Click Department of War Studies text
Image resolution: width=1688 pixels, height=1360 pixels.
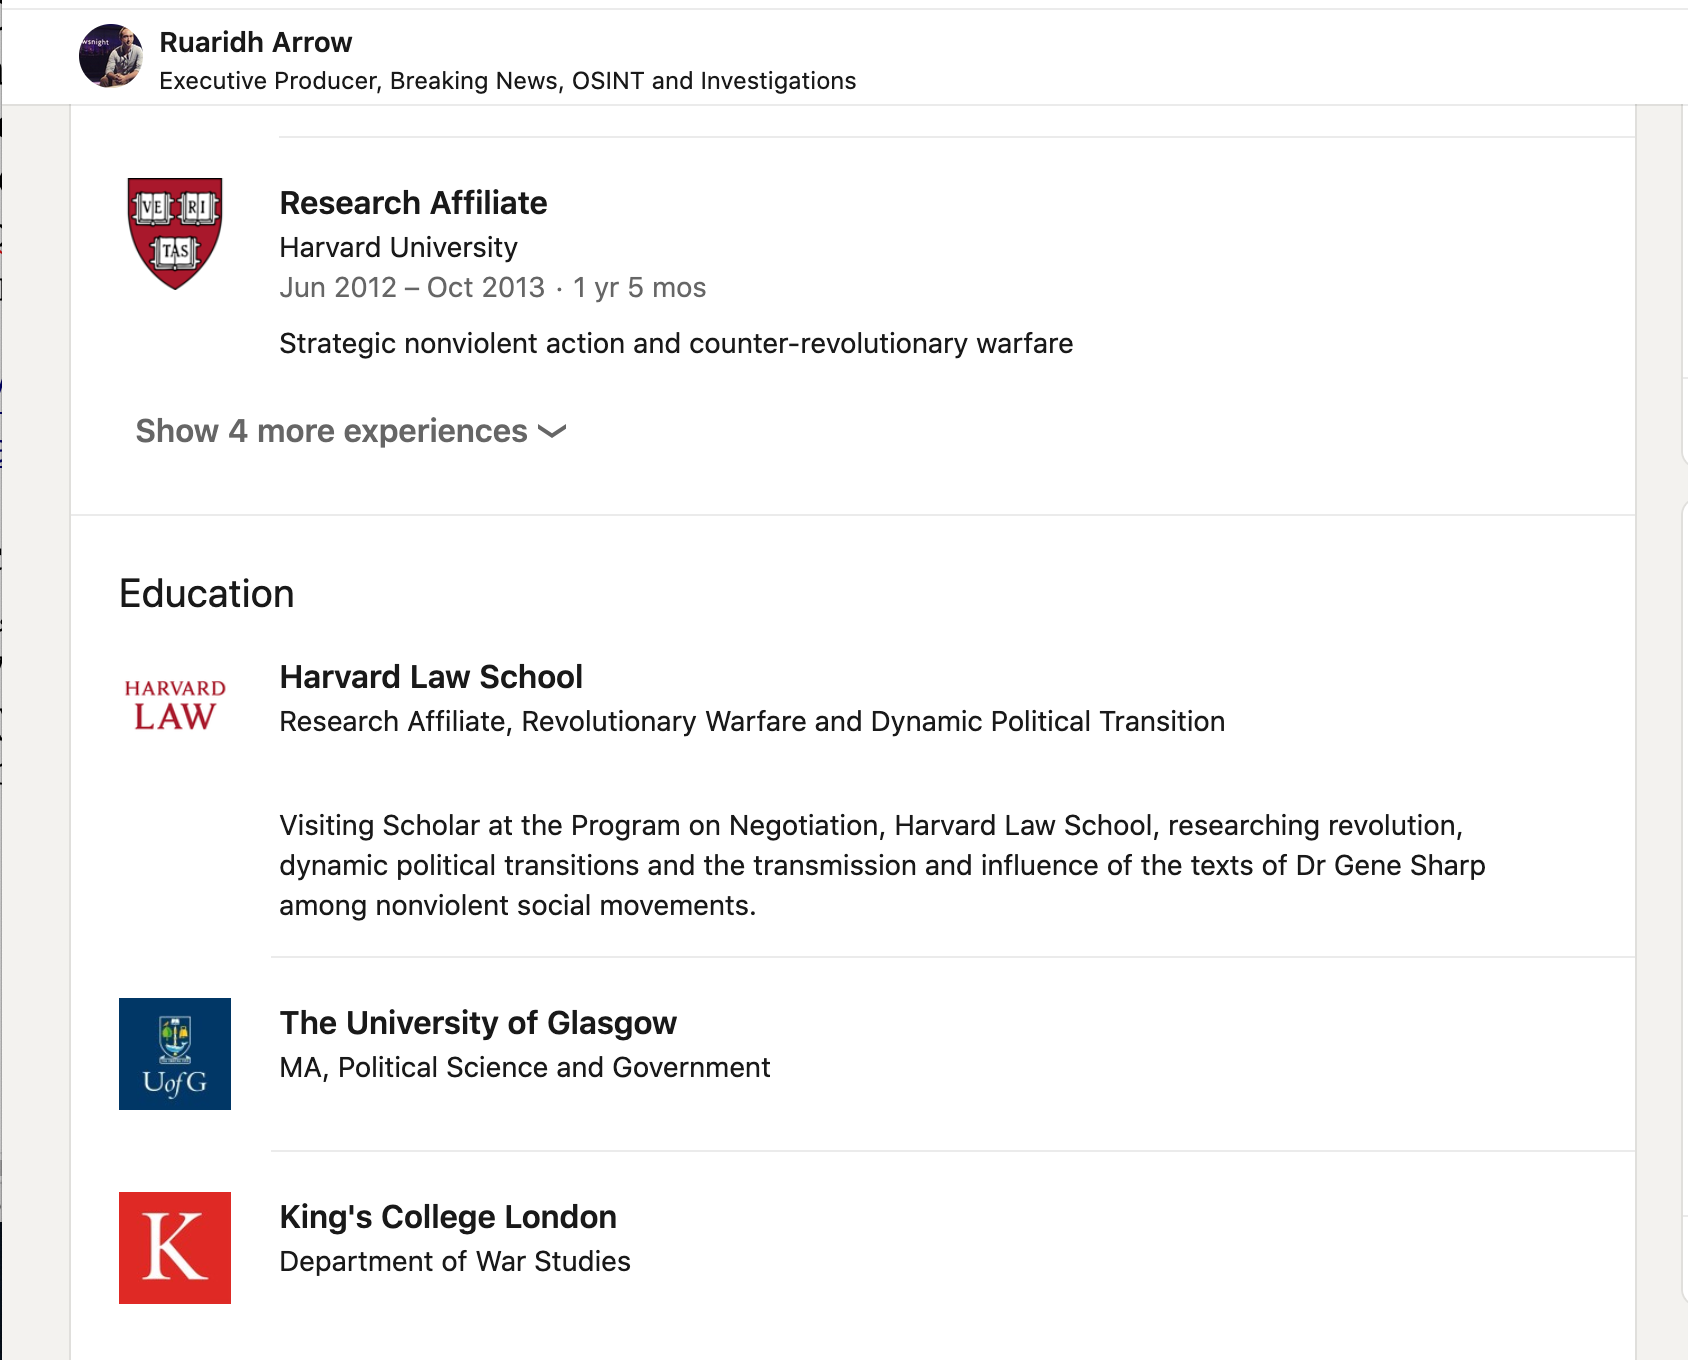[x=455, y=1262]
